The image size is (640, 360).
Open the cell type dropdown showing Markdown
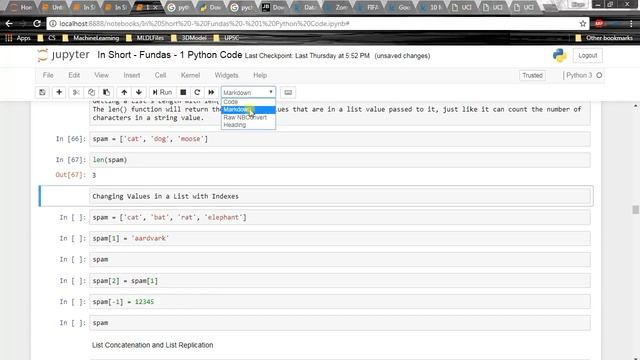pos(248,92)
